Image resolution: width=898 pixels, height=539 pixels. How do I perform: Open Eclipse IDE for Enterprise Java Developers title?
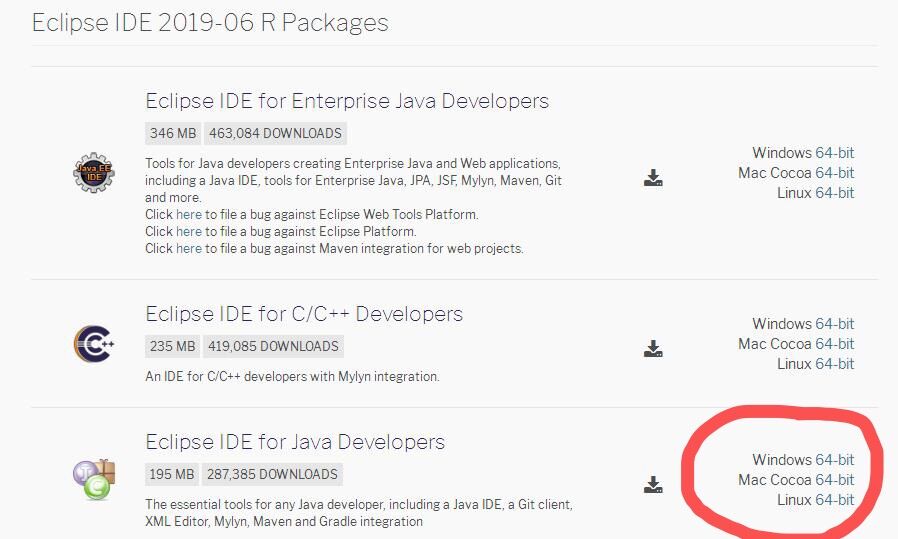pyautogui.click(x=347, y=101)
